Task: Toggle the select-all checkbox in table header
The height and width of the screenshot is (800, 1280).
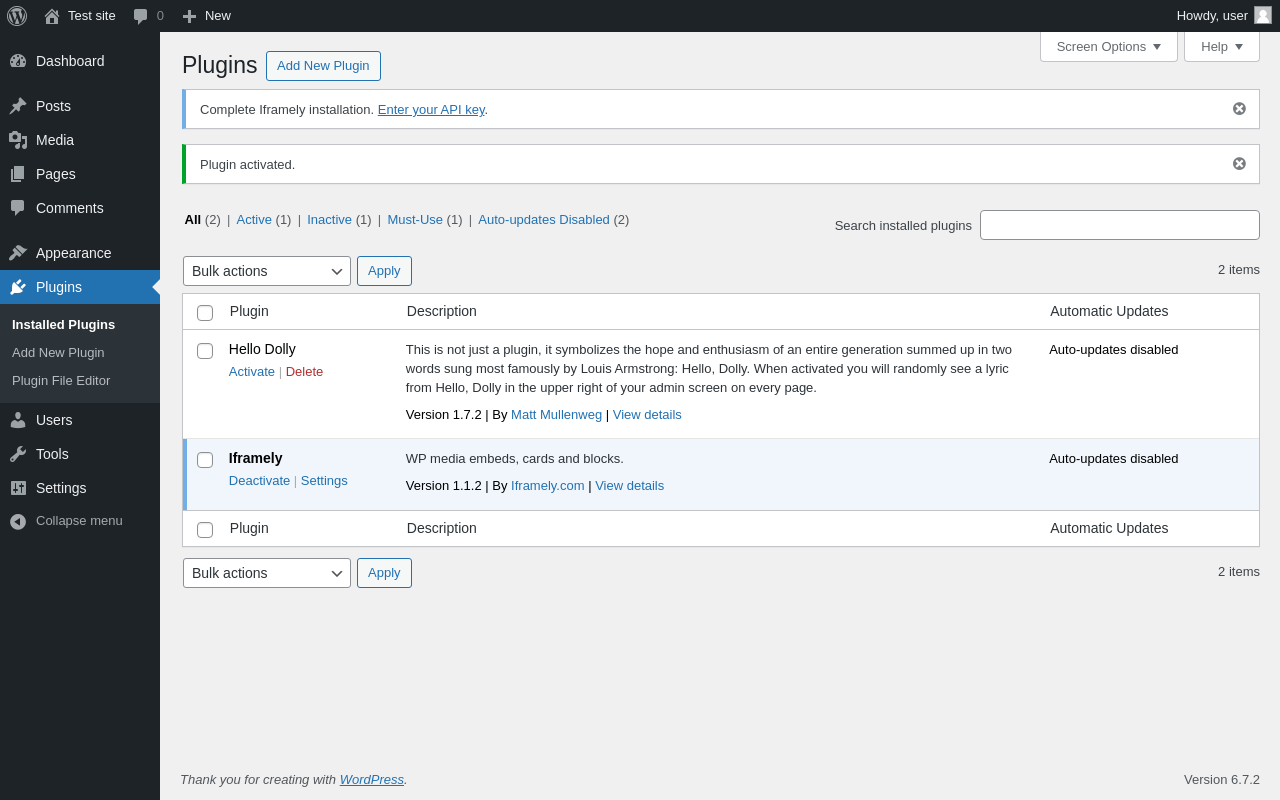Action: (205, 313)
